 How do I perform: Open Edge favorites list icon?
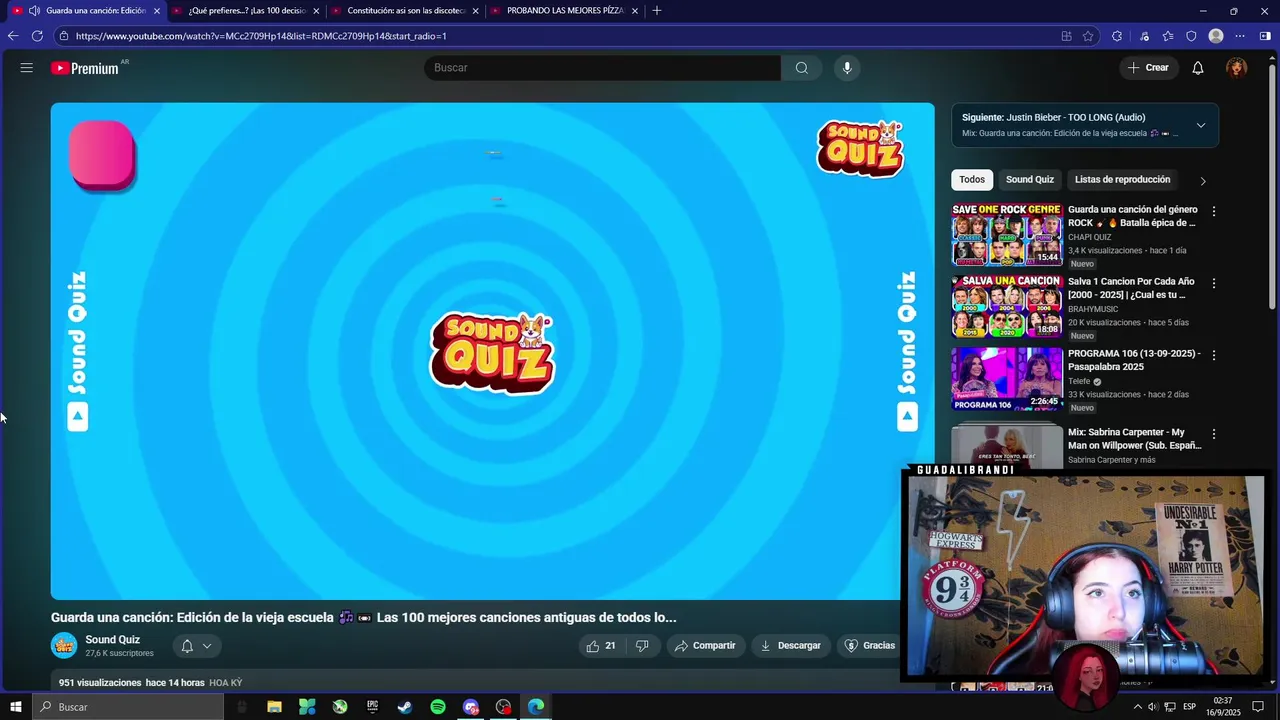pos(1168,36)
